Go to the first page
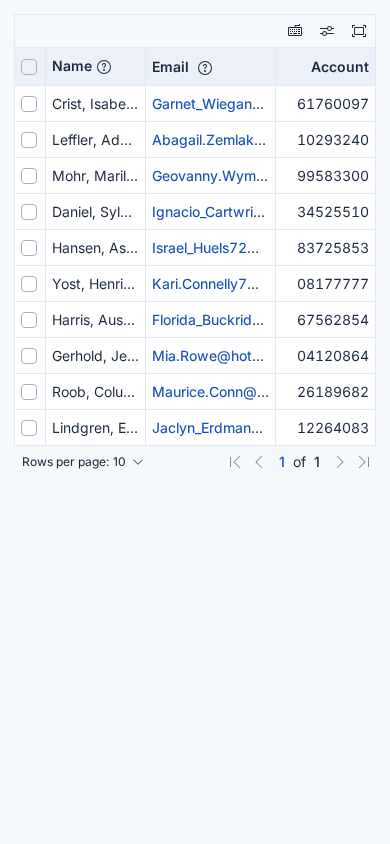 tap(235, 462)
